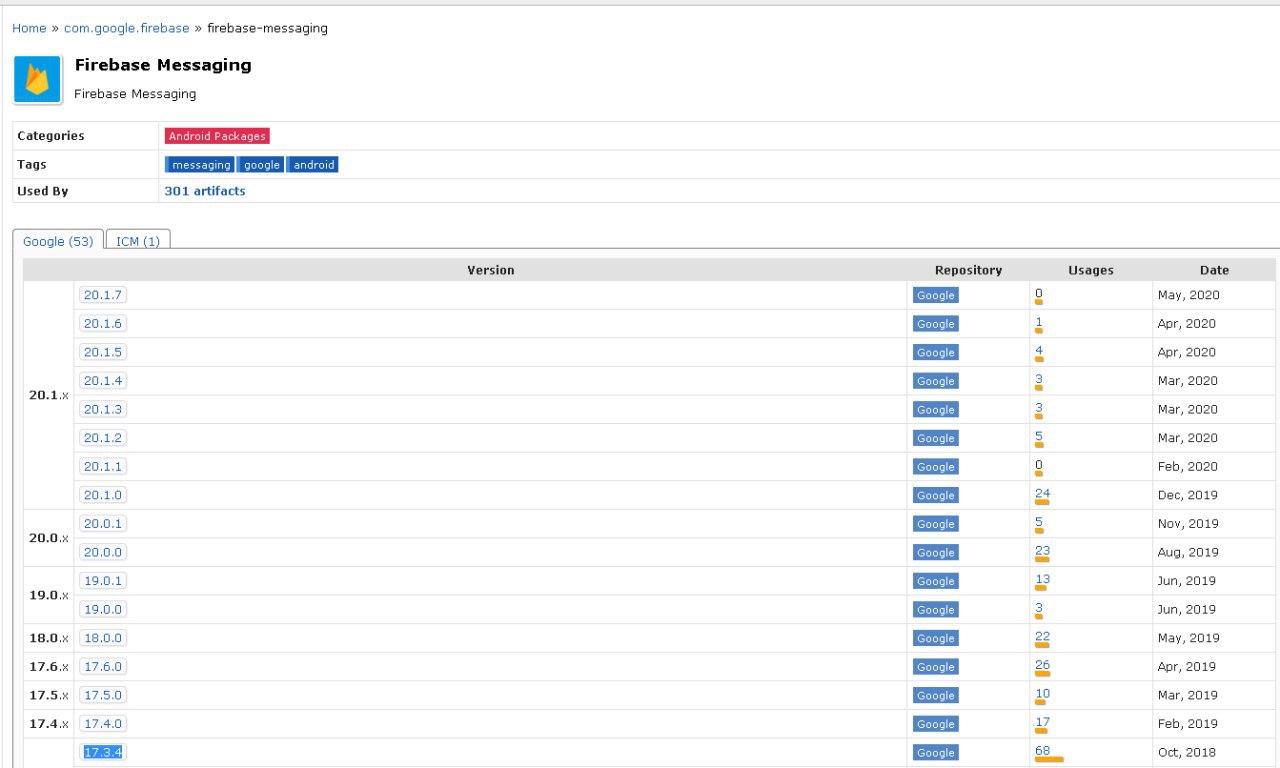The image size is (1280, 768).
Task: Open usages count 22 for 18.0.0
Action: pyautogui.click(x=1042, y=637)
